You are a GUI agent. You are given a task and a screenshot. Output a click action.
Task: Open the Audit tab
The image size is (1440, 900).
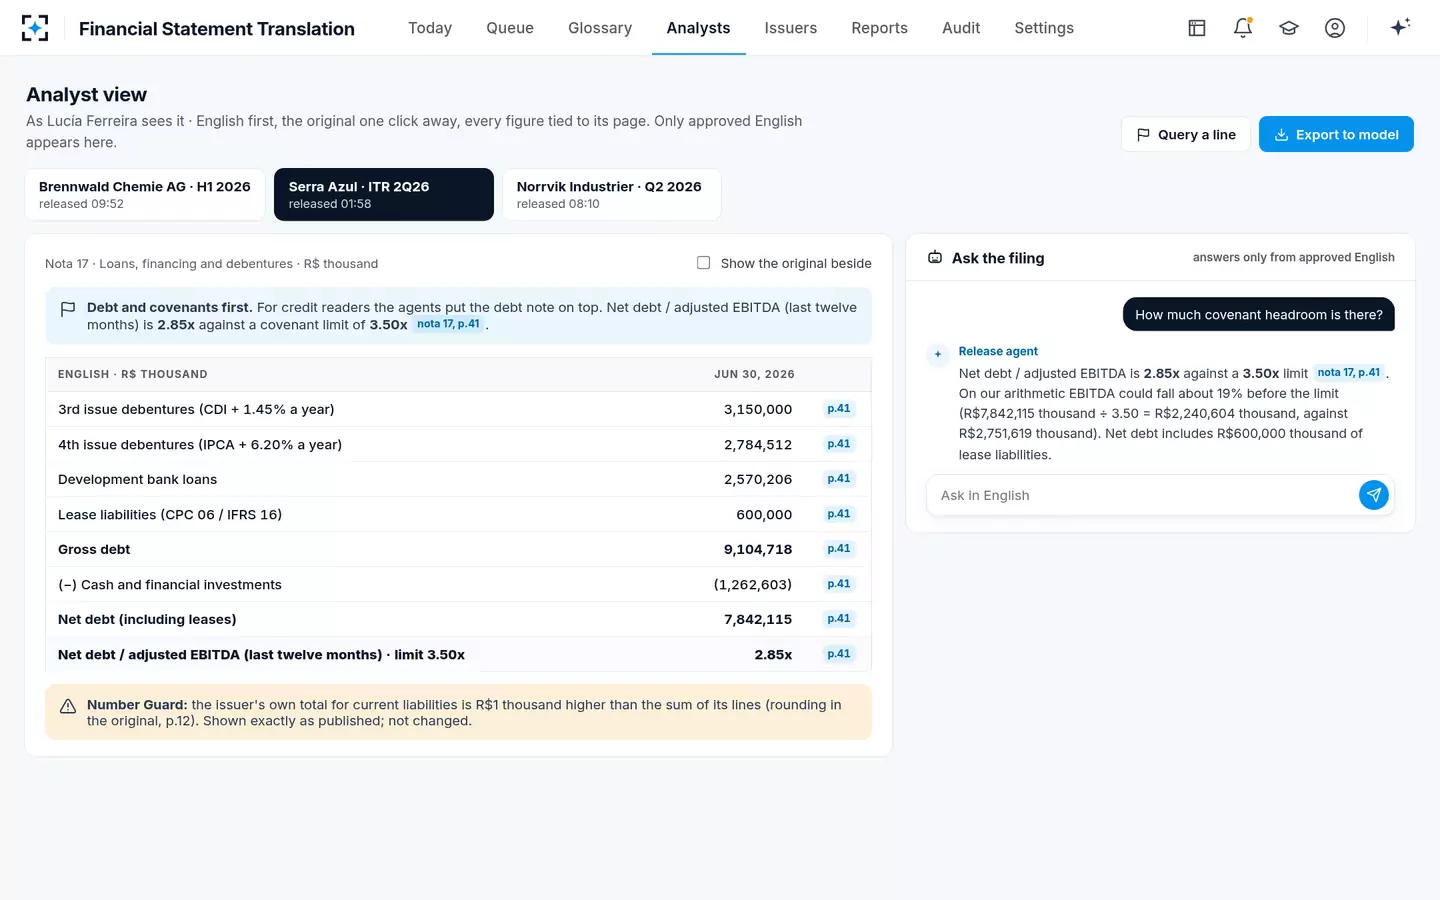961,28
